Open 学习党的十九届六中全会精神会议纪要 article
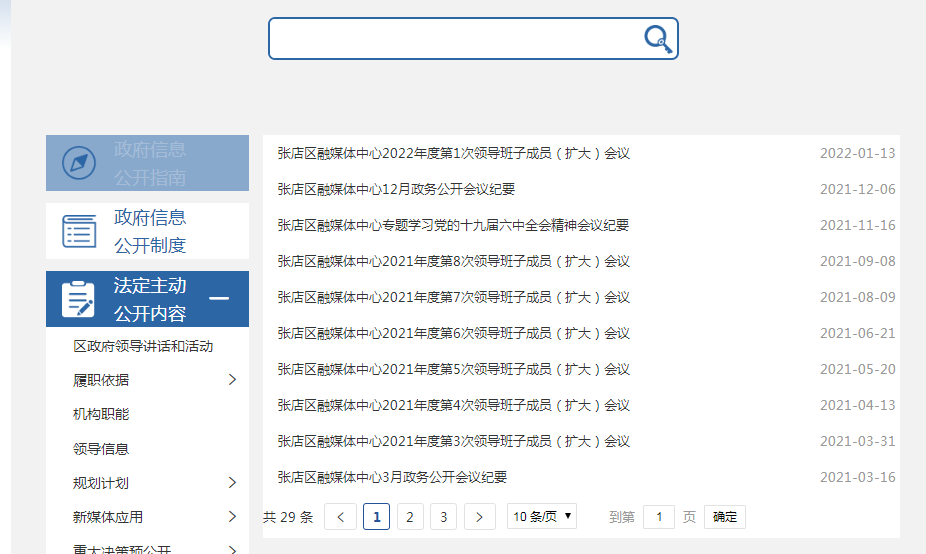926x554 pixels. click(x=453, y=225)
